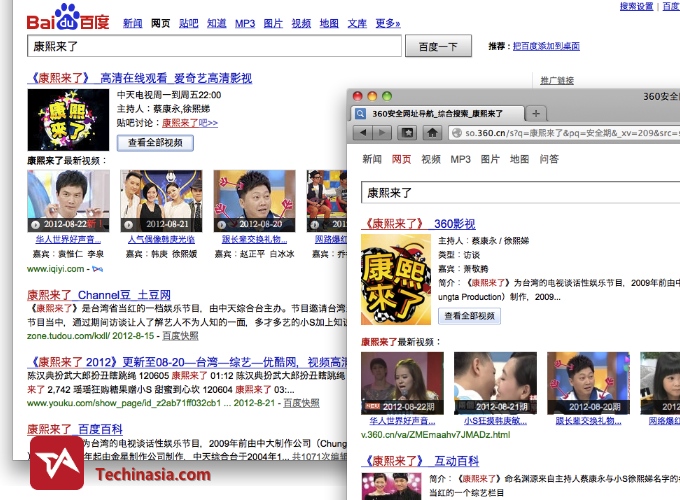Open 康熙来了吧 forum link
This screenshot has height=500, width=680.
click(x=190, y=123)
